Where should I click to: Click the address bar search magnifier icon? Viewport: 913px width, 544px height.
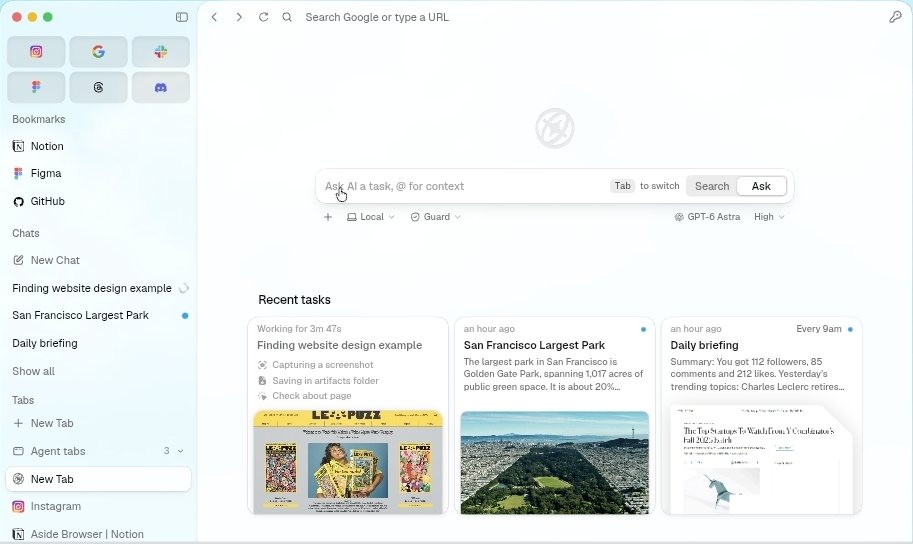click(x=287, y=17)
